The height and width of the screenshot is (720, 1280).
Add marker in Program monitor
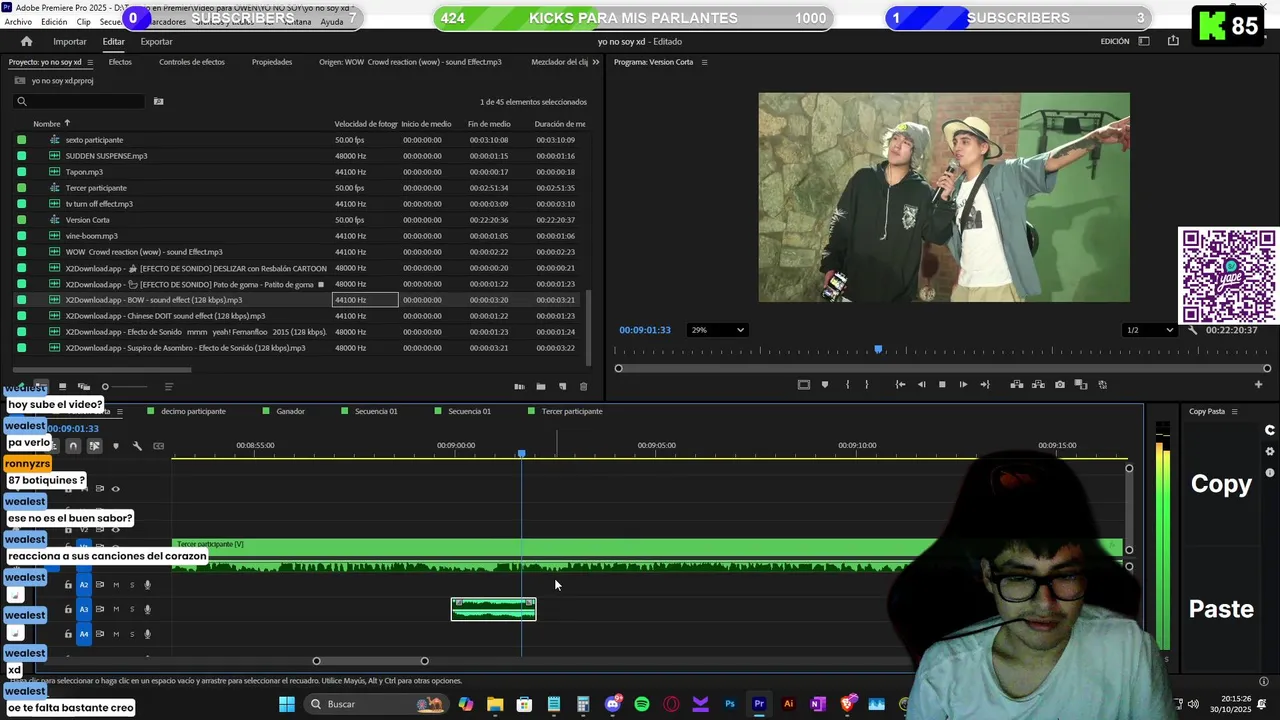(x=825, y=385)
